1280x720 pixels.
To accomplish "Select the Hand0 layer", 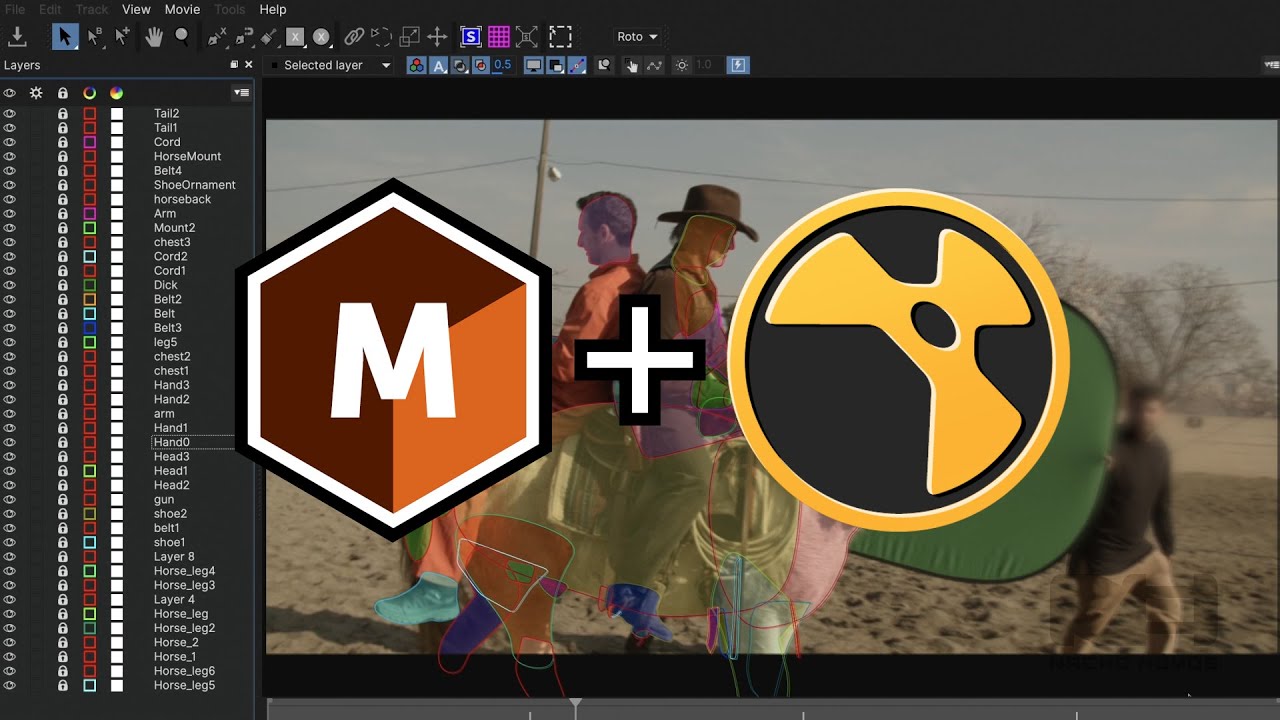I will (x=172, y=442).
